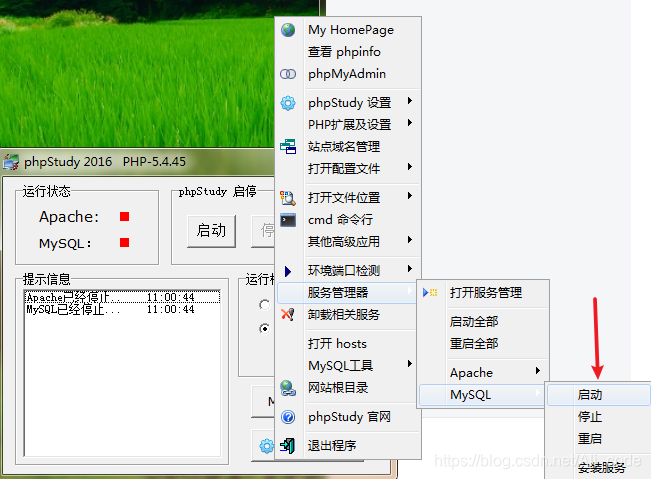Click 安装服务 in the MySQL submenu
651x479 pixels.
[x=598, y=468]
